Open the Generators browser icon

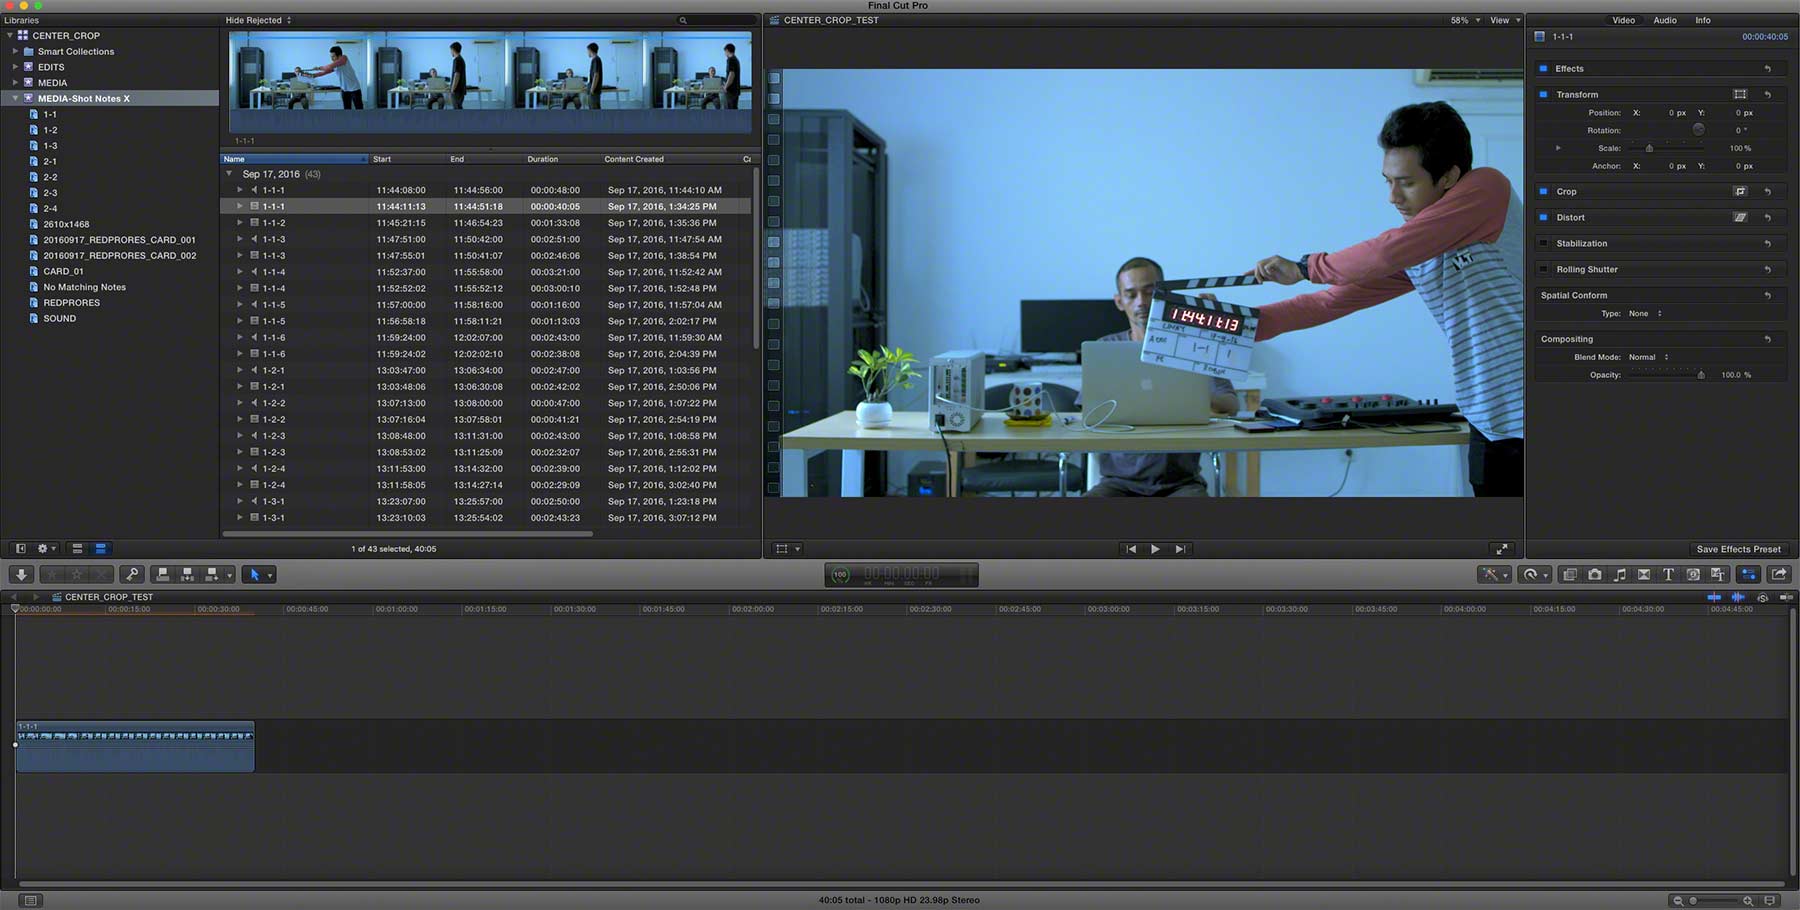pyautogui.click(x=1693, y=575)
